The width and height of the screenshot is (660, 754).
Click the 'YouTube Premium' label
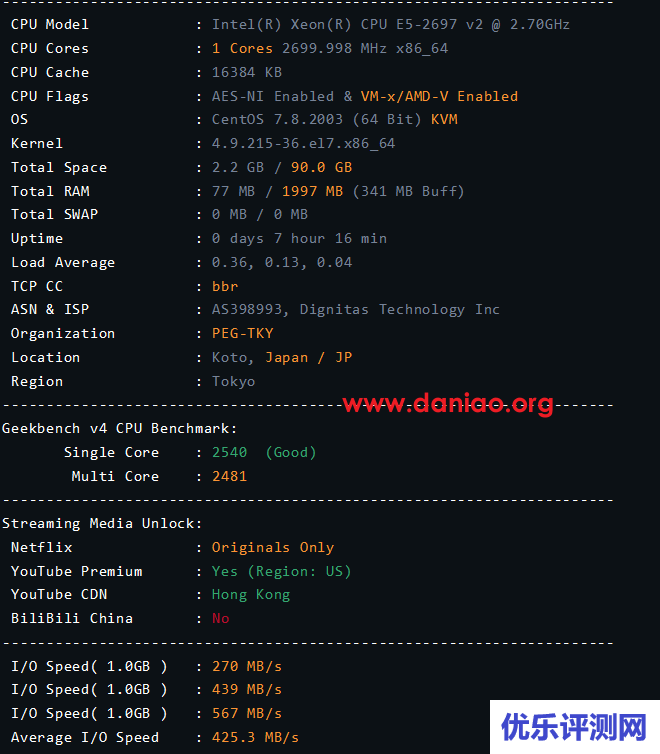76,571
